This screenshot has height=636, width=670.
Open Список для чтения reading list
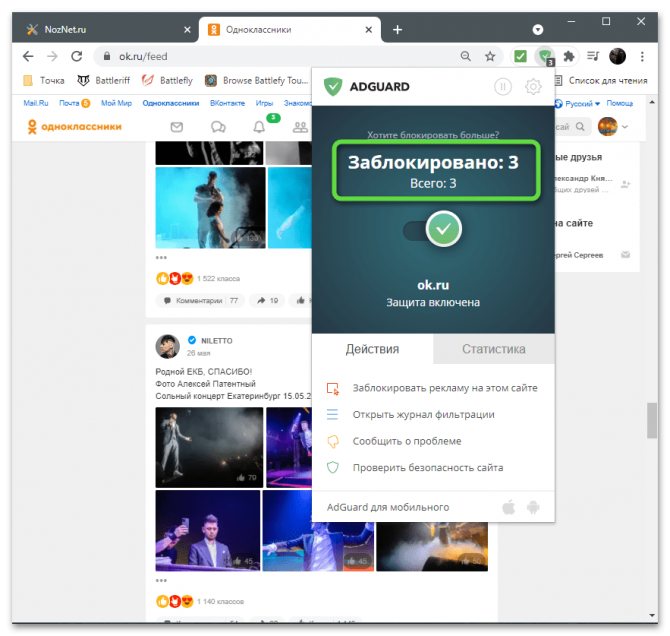click(601, 80)
